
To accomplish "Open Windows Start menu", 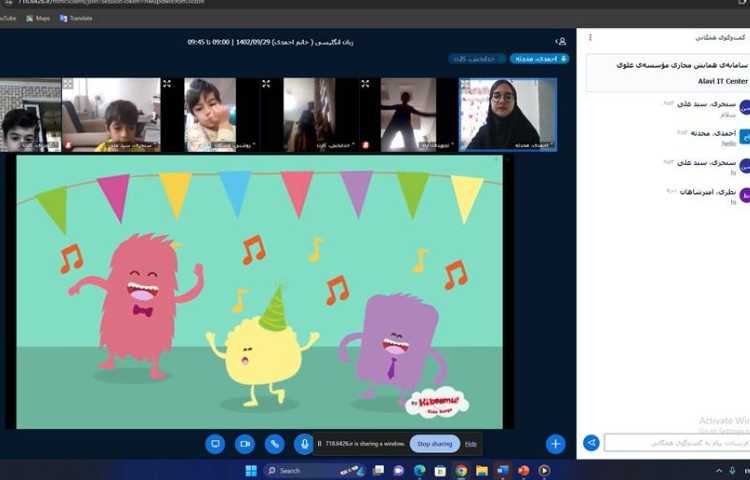I will pos(251,470).
